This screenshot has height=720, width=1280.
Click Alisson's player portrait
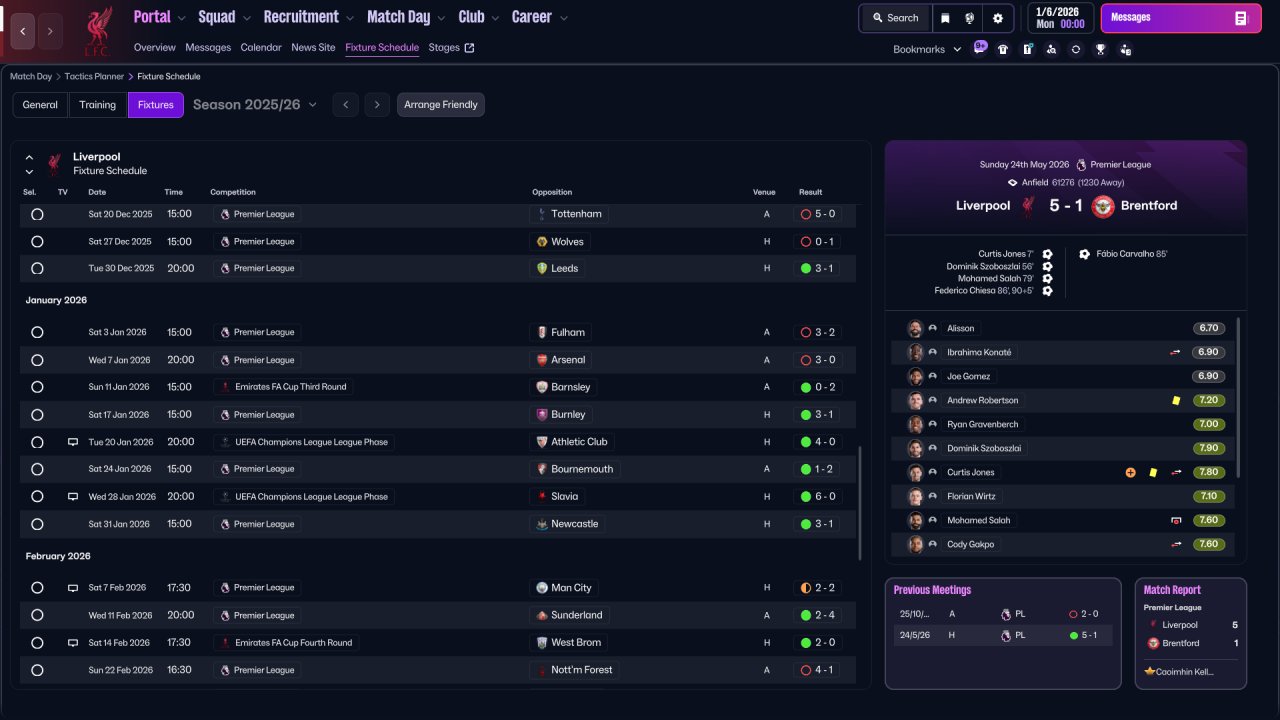915,328
